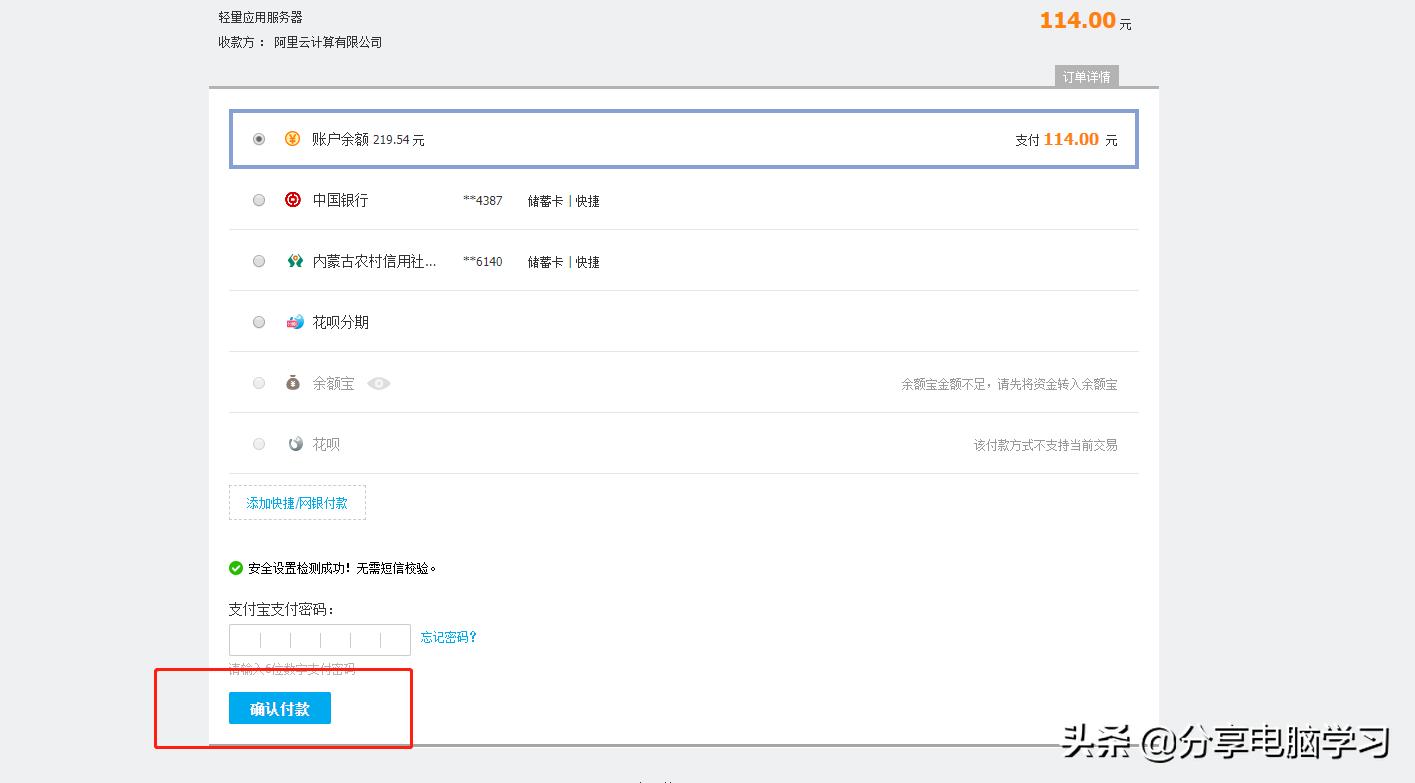Select the 中国银行 储蓄卡 radio button

pyautogui.click(x=258, y=199)
